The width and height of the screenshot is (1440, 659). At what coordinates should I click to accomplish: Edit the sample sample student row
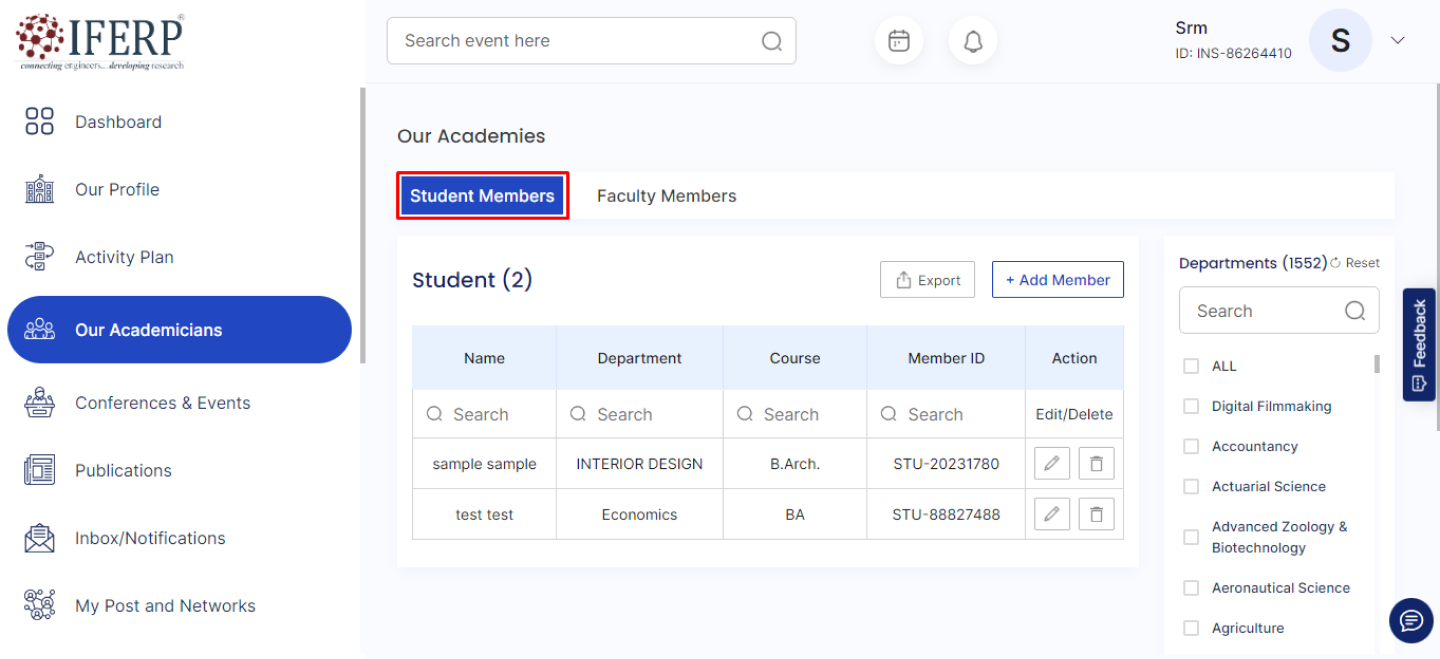pyautogui.click(x=1051, y=464)
